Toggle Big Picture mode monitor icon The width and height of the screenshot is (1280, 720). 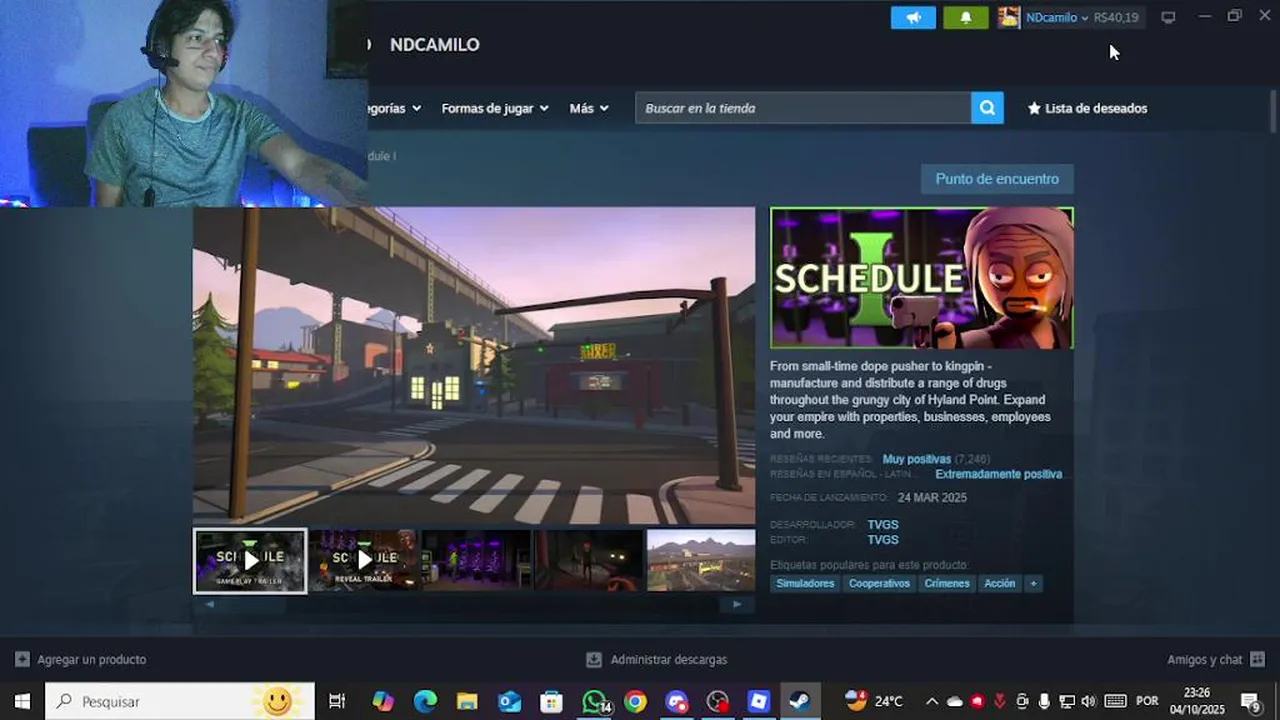coord(1168,17)
